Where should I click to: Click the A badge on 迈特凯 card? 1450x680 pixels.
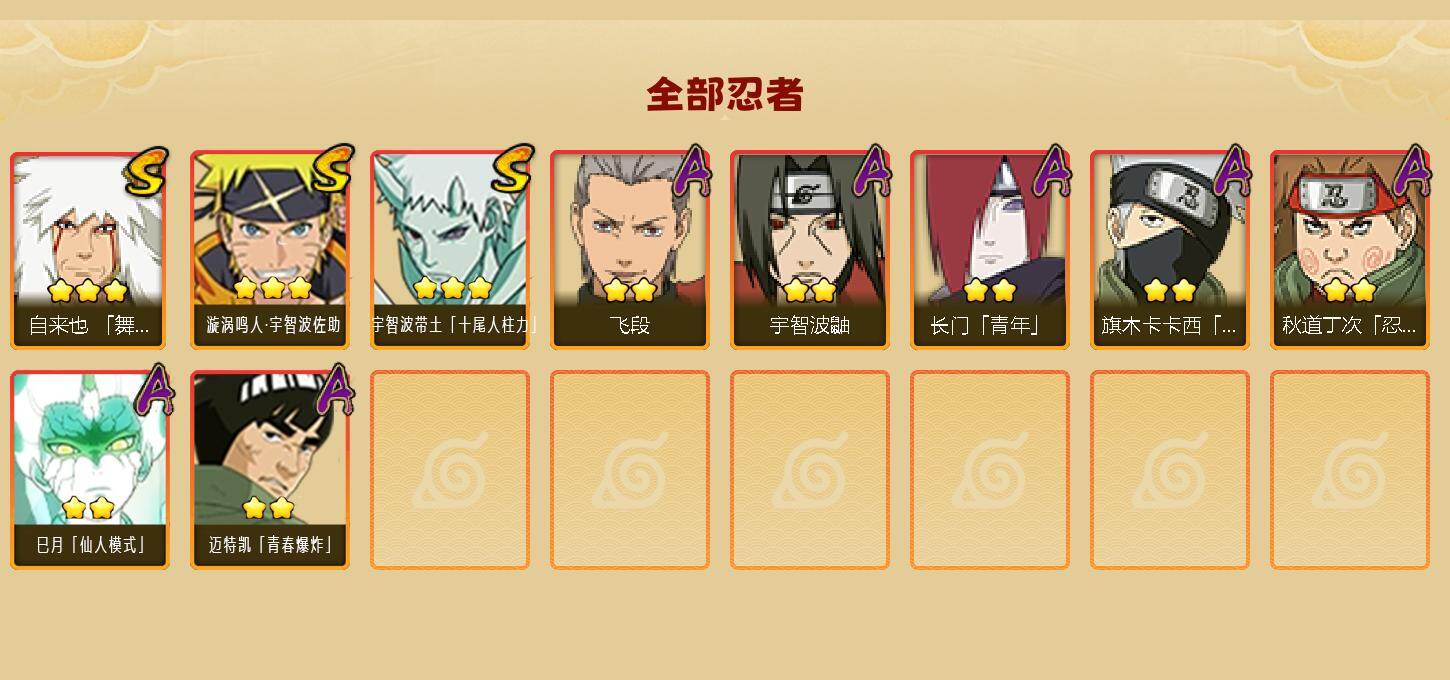click(x=334, y=390)
